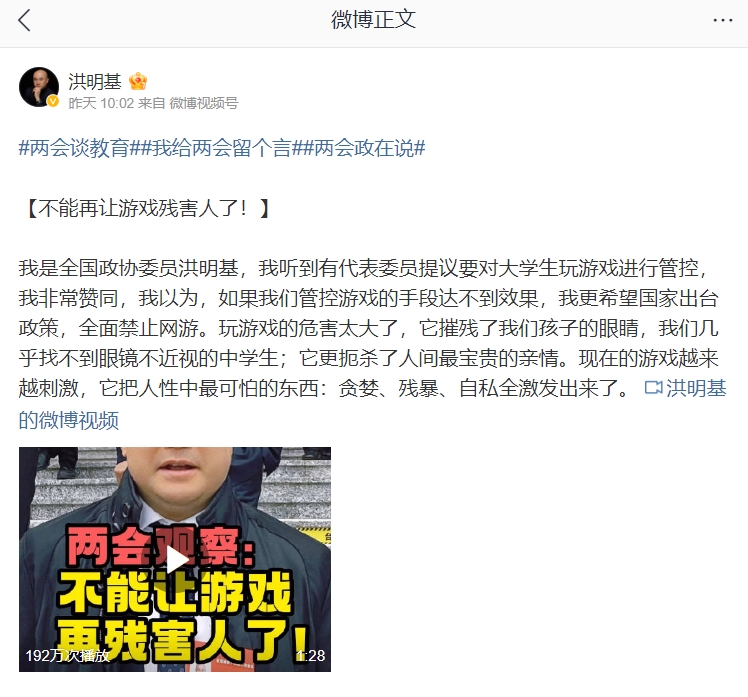The image size is (748, 697).
Task: Click the yellow verified badge on avatar
Action: pos(52,101)
